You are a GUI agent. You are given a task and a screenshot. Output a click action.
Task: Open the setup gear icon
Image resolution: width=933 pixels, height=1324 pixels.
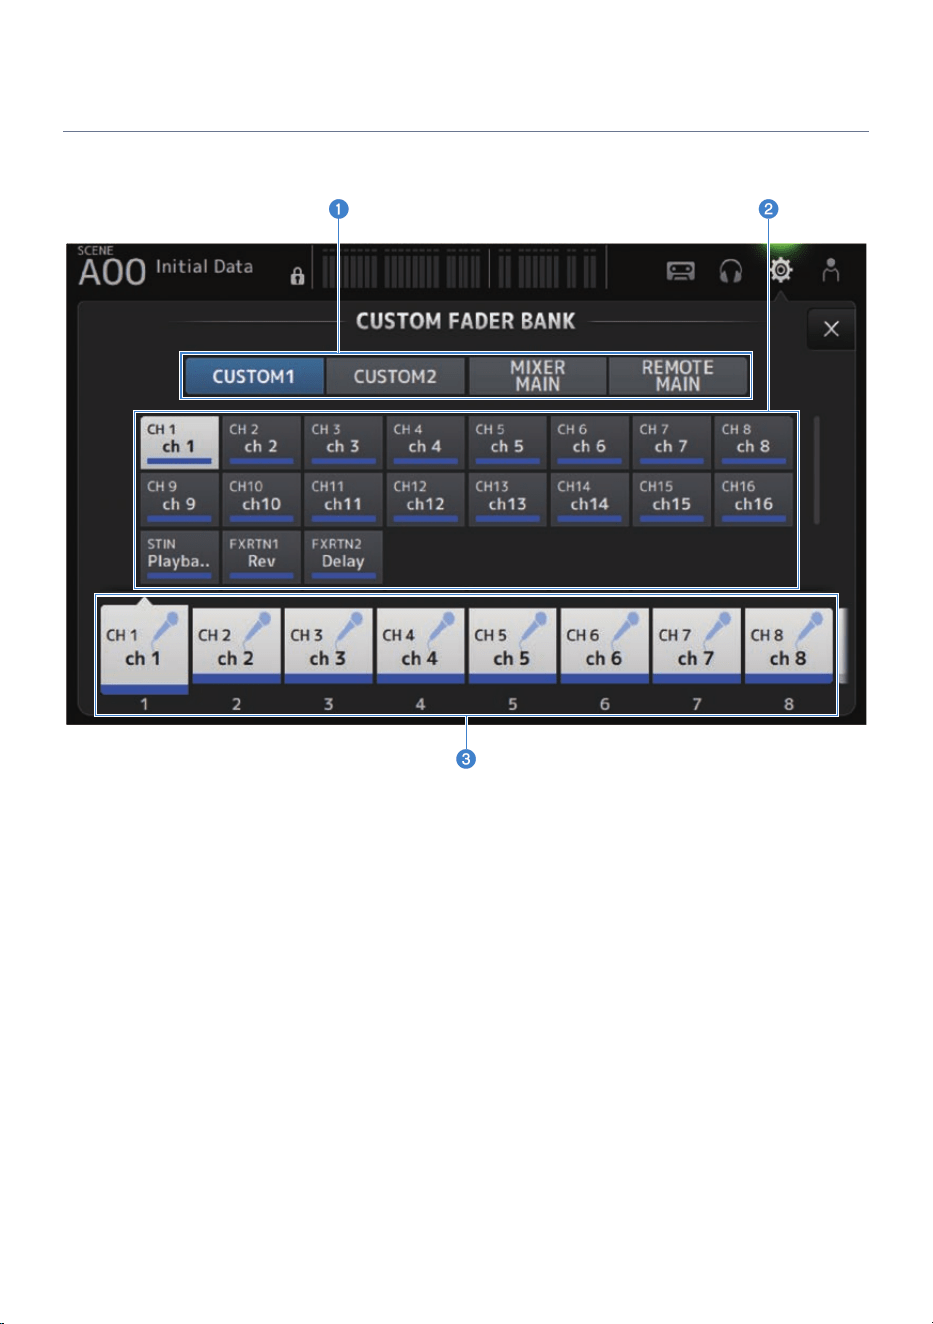(x=781, y=270)
